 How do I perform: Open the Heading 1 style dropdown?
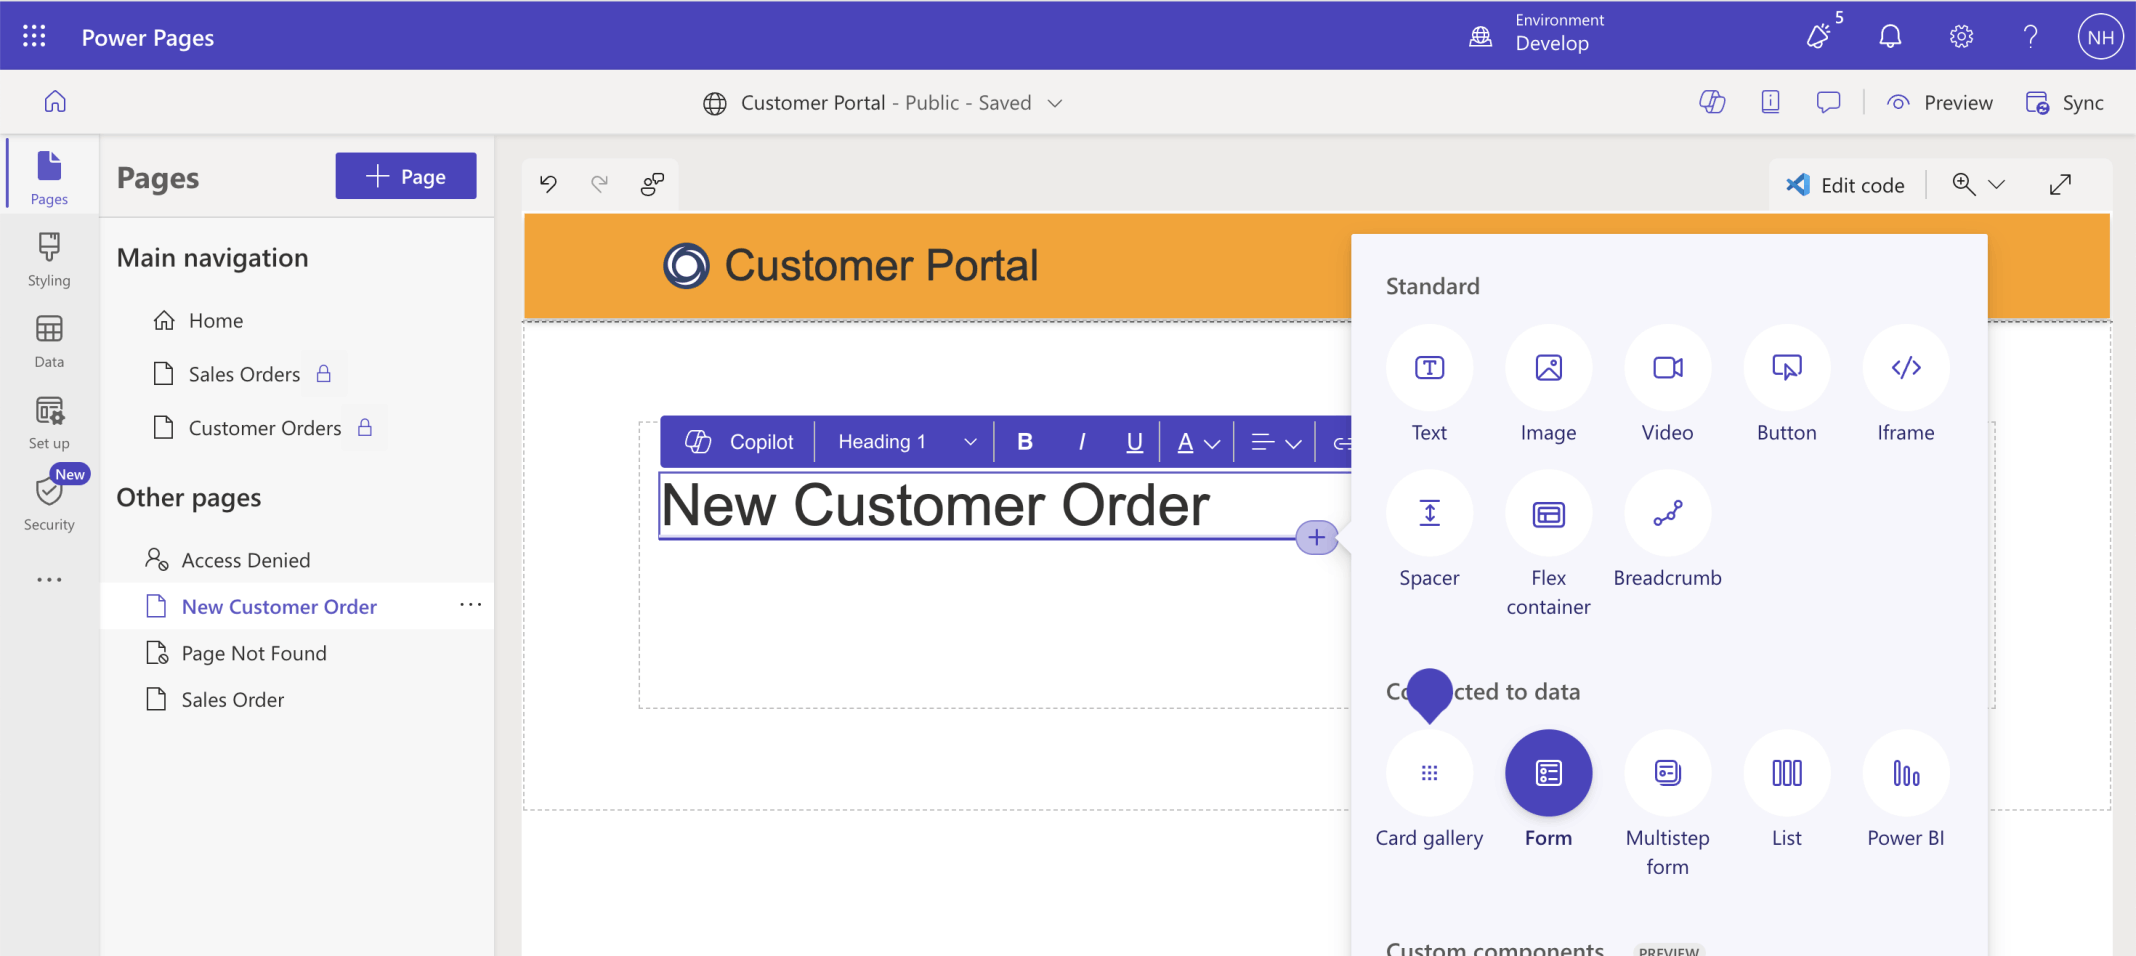pyautogui.click(x=906, y=442)
